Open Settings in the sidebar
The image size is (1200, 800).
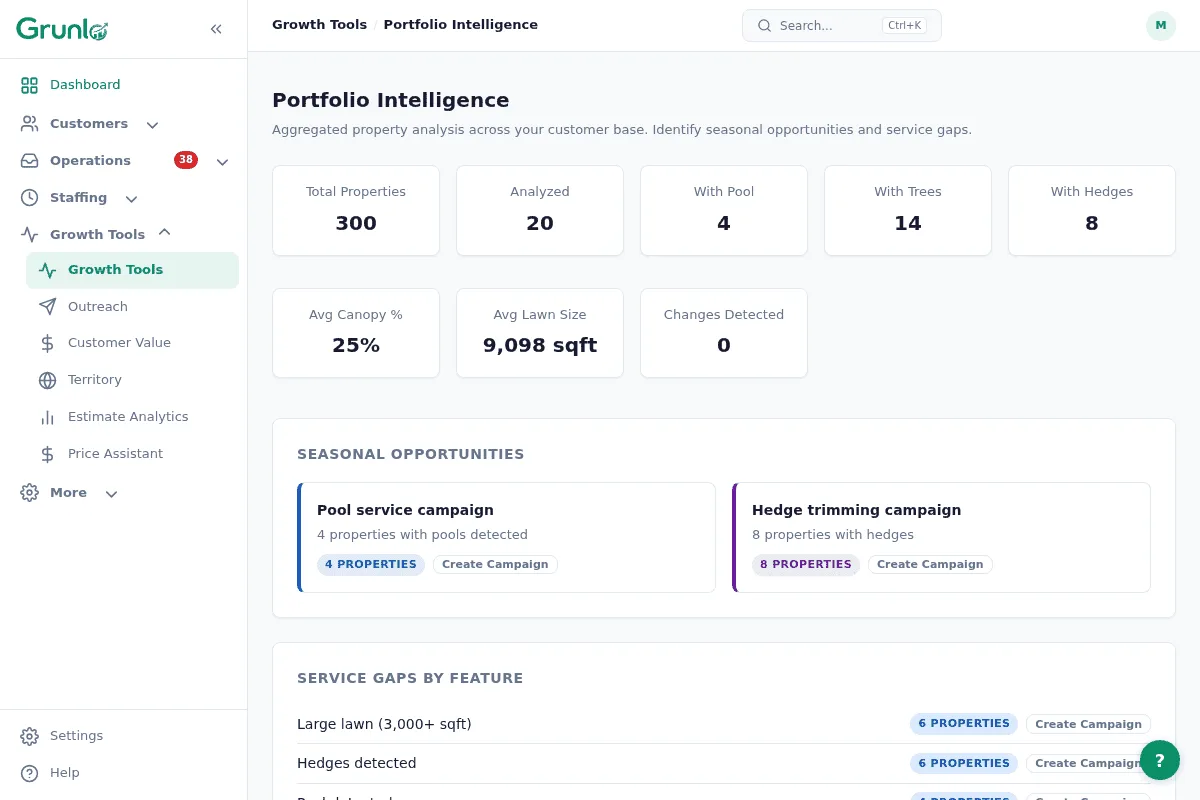[x=124, y=736]
